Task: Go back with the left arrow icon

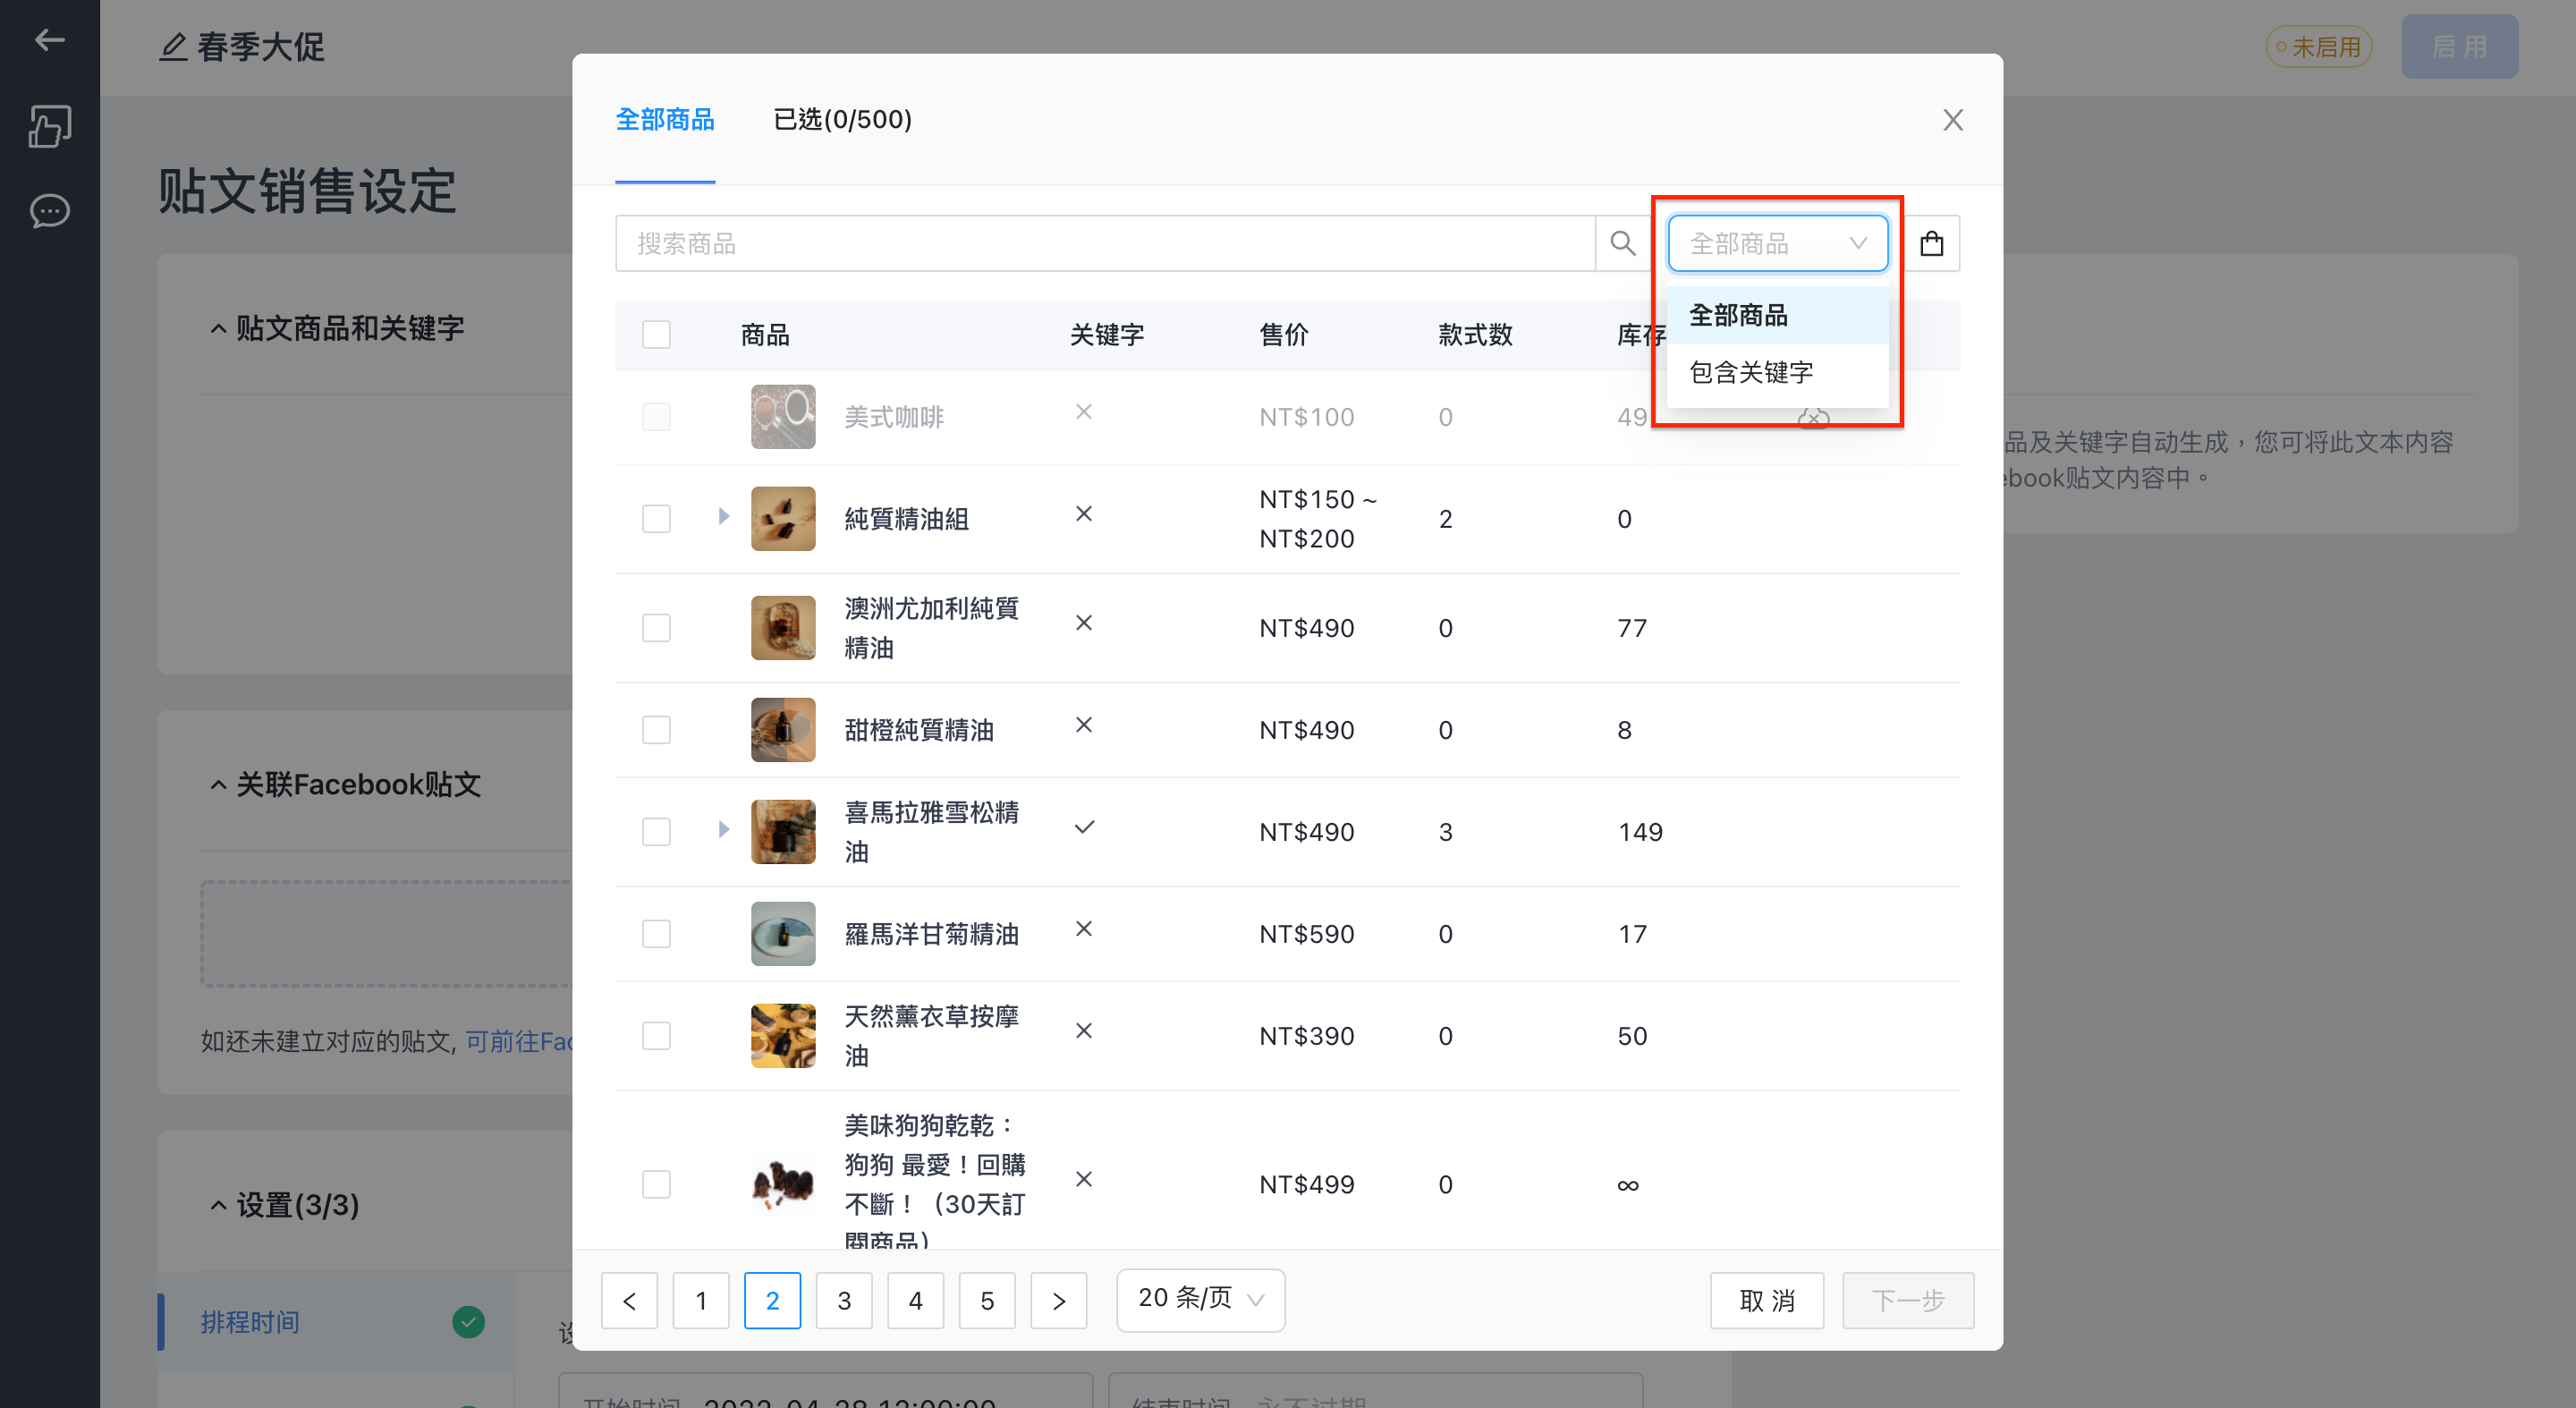Action: pyautogui.click(x=49, y=40)
